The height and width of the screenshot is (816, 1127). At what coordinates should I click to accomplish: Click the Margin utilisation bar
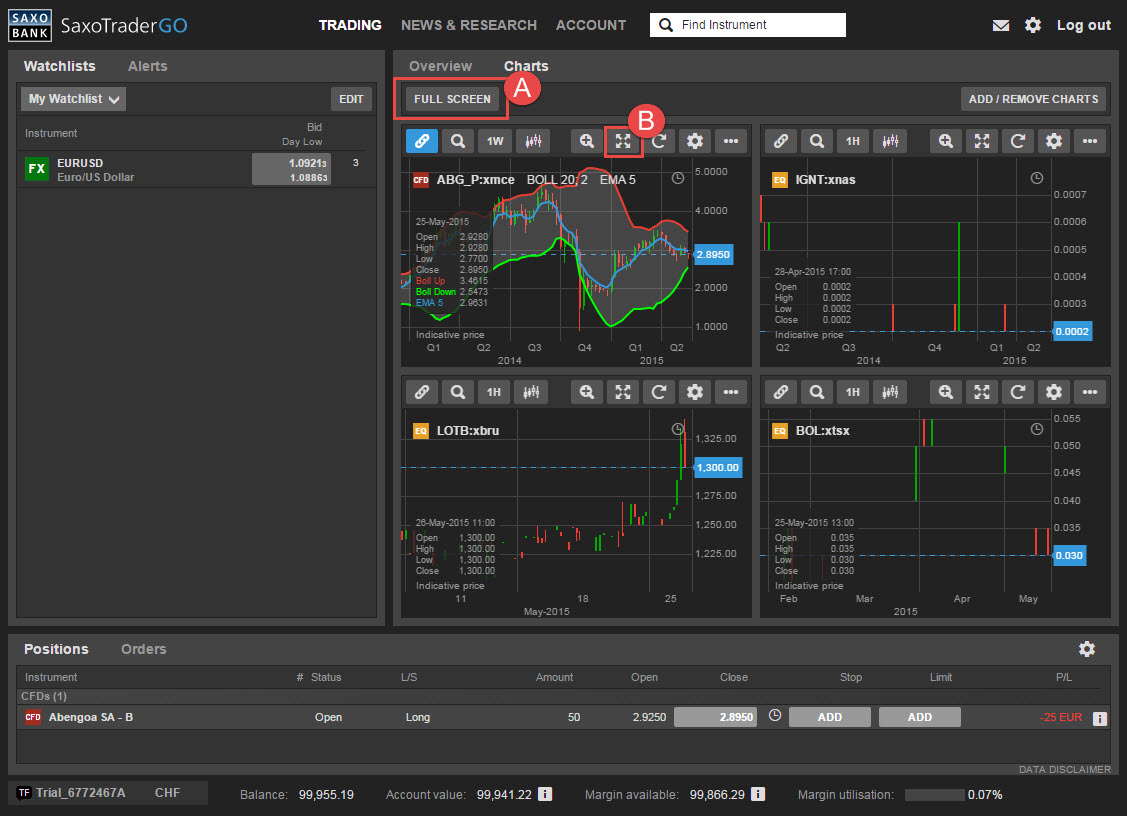coord(934,794)
